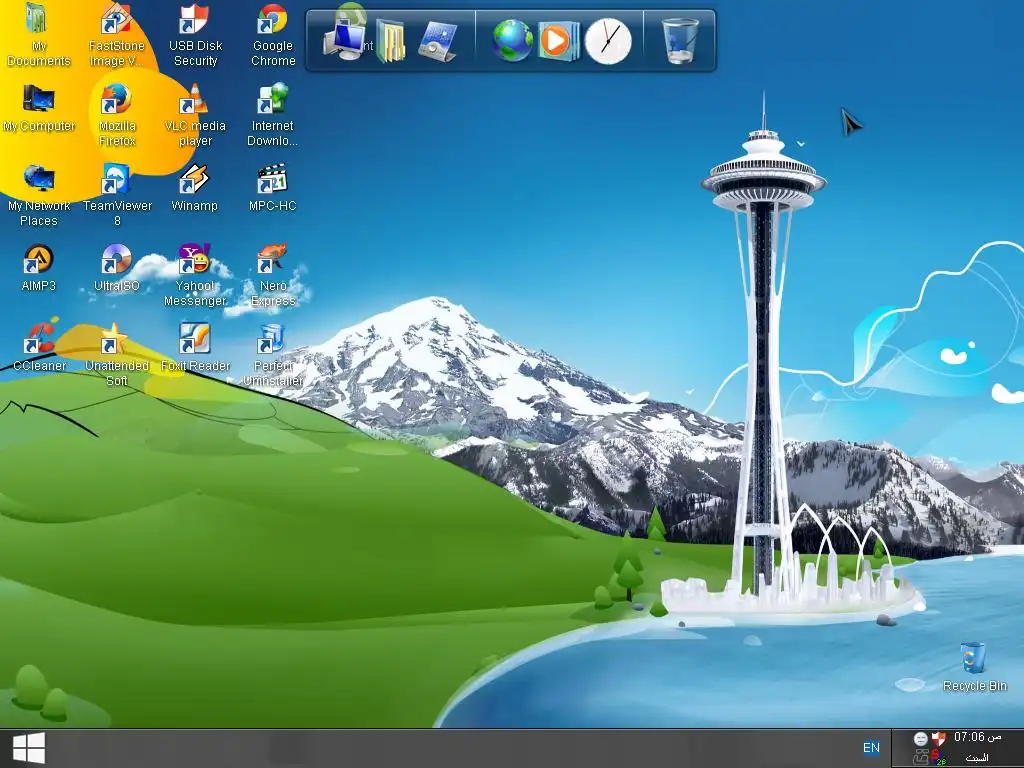Select the My Computer desktop icon
The width and height of the screenshot is (1024, 768).
coord(39,108)
